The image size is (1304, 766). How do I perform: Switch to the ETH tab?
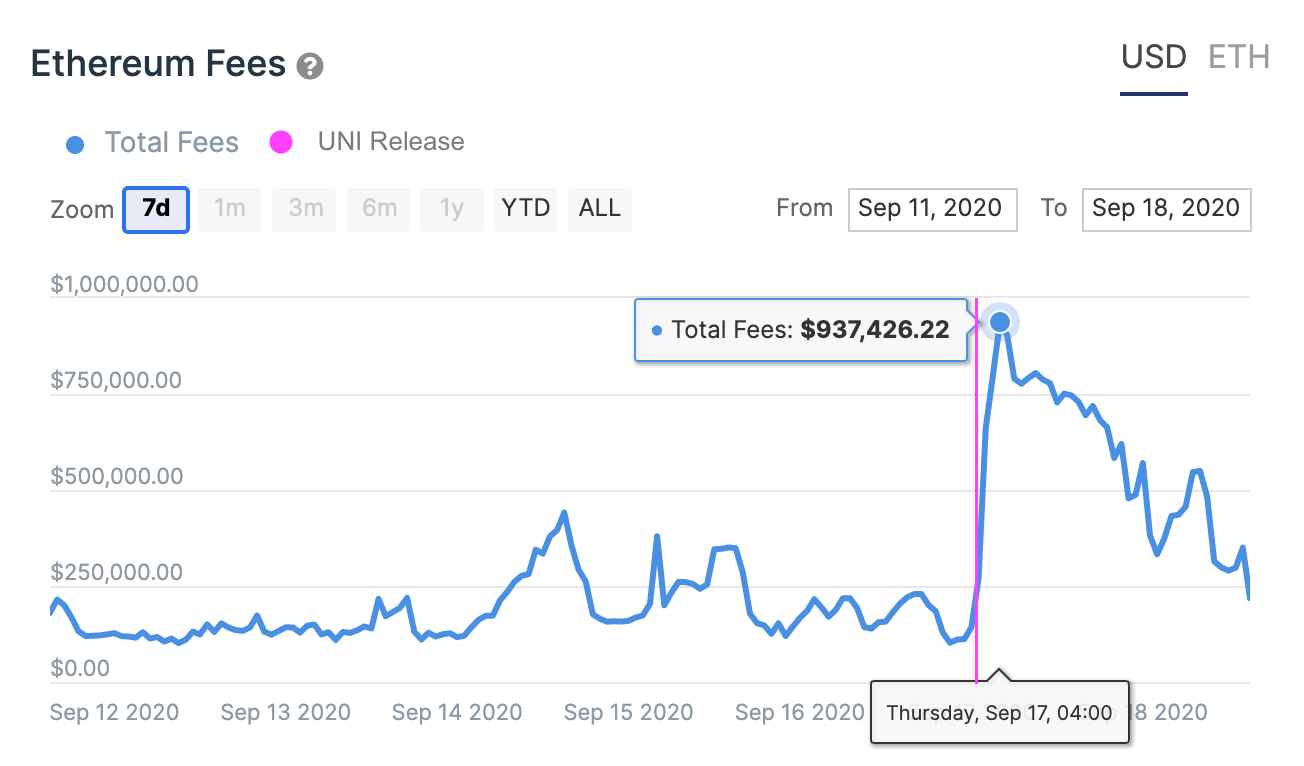pos(1239,57)
